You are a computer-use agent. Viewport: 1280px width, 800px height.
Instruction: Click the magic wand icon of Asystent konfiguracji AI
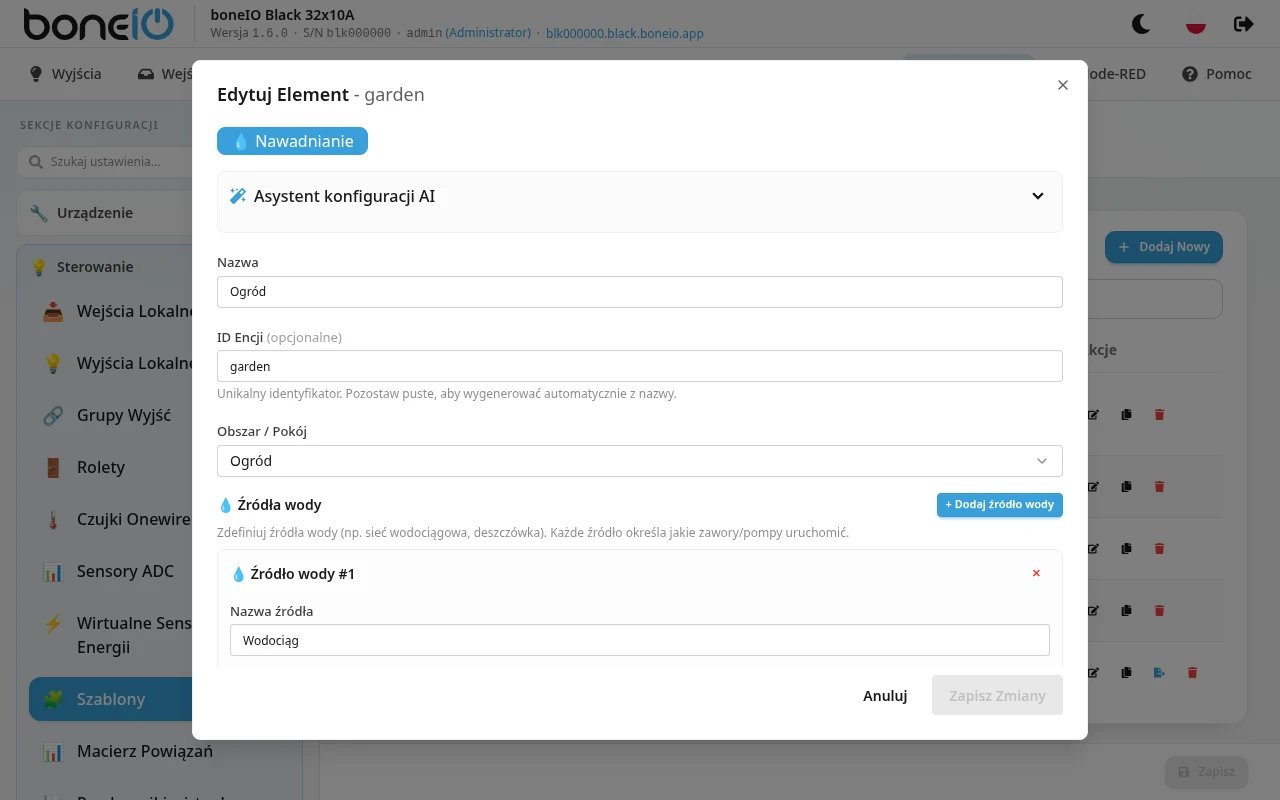click(238, 196)
